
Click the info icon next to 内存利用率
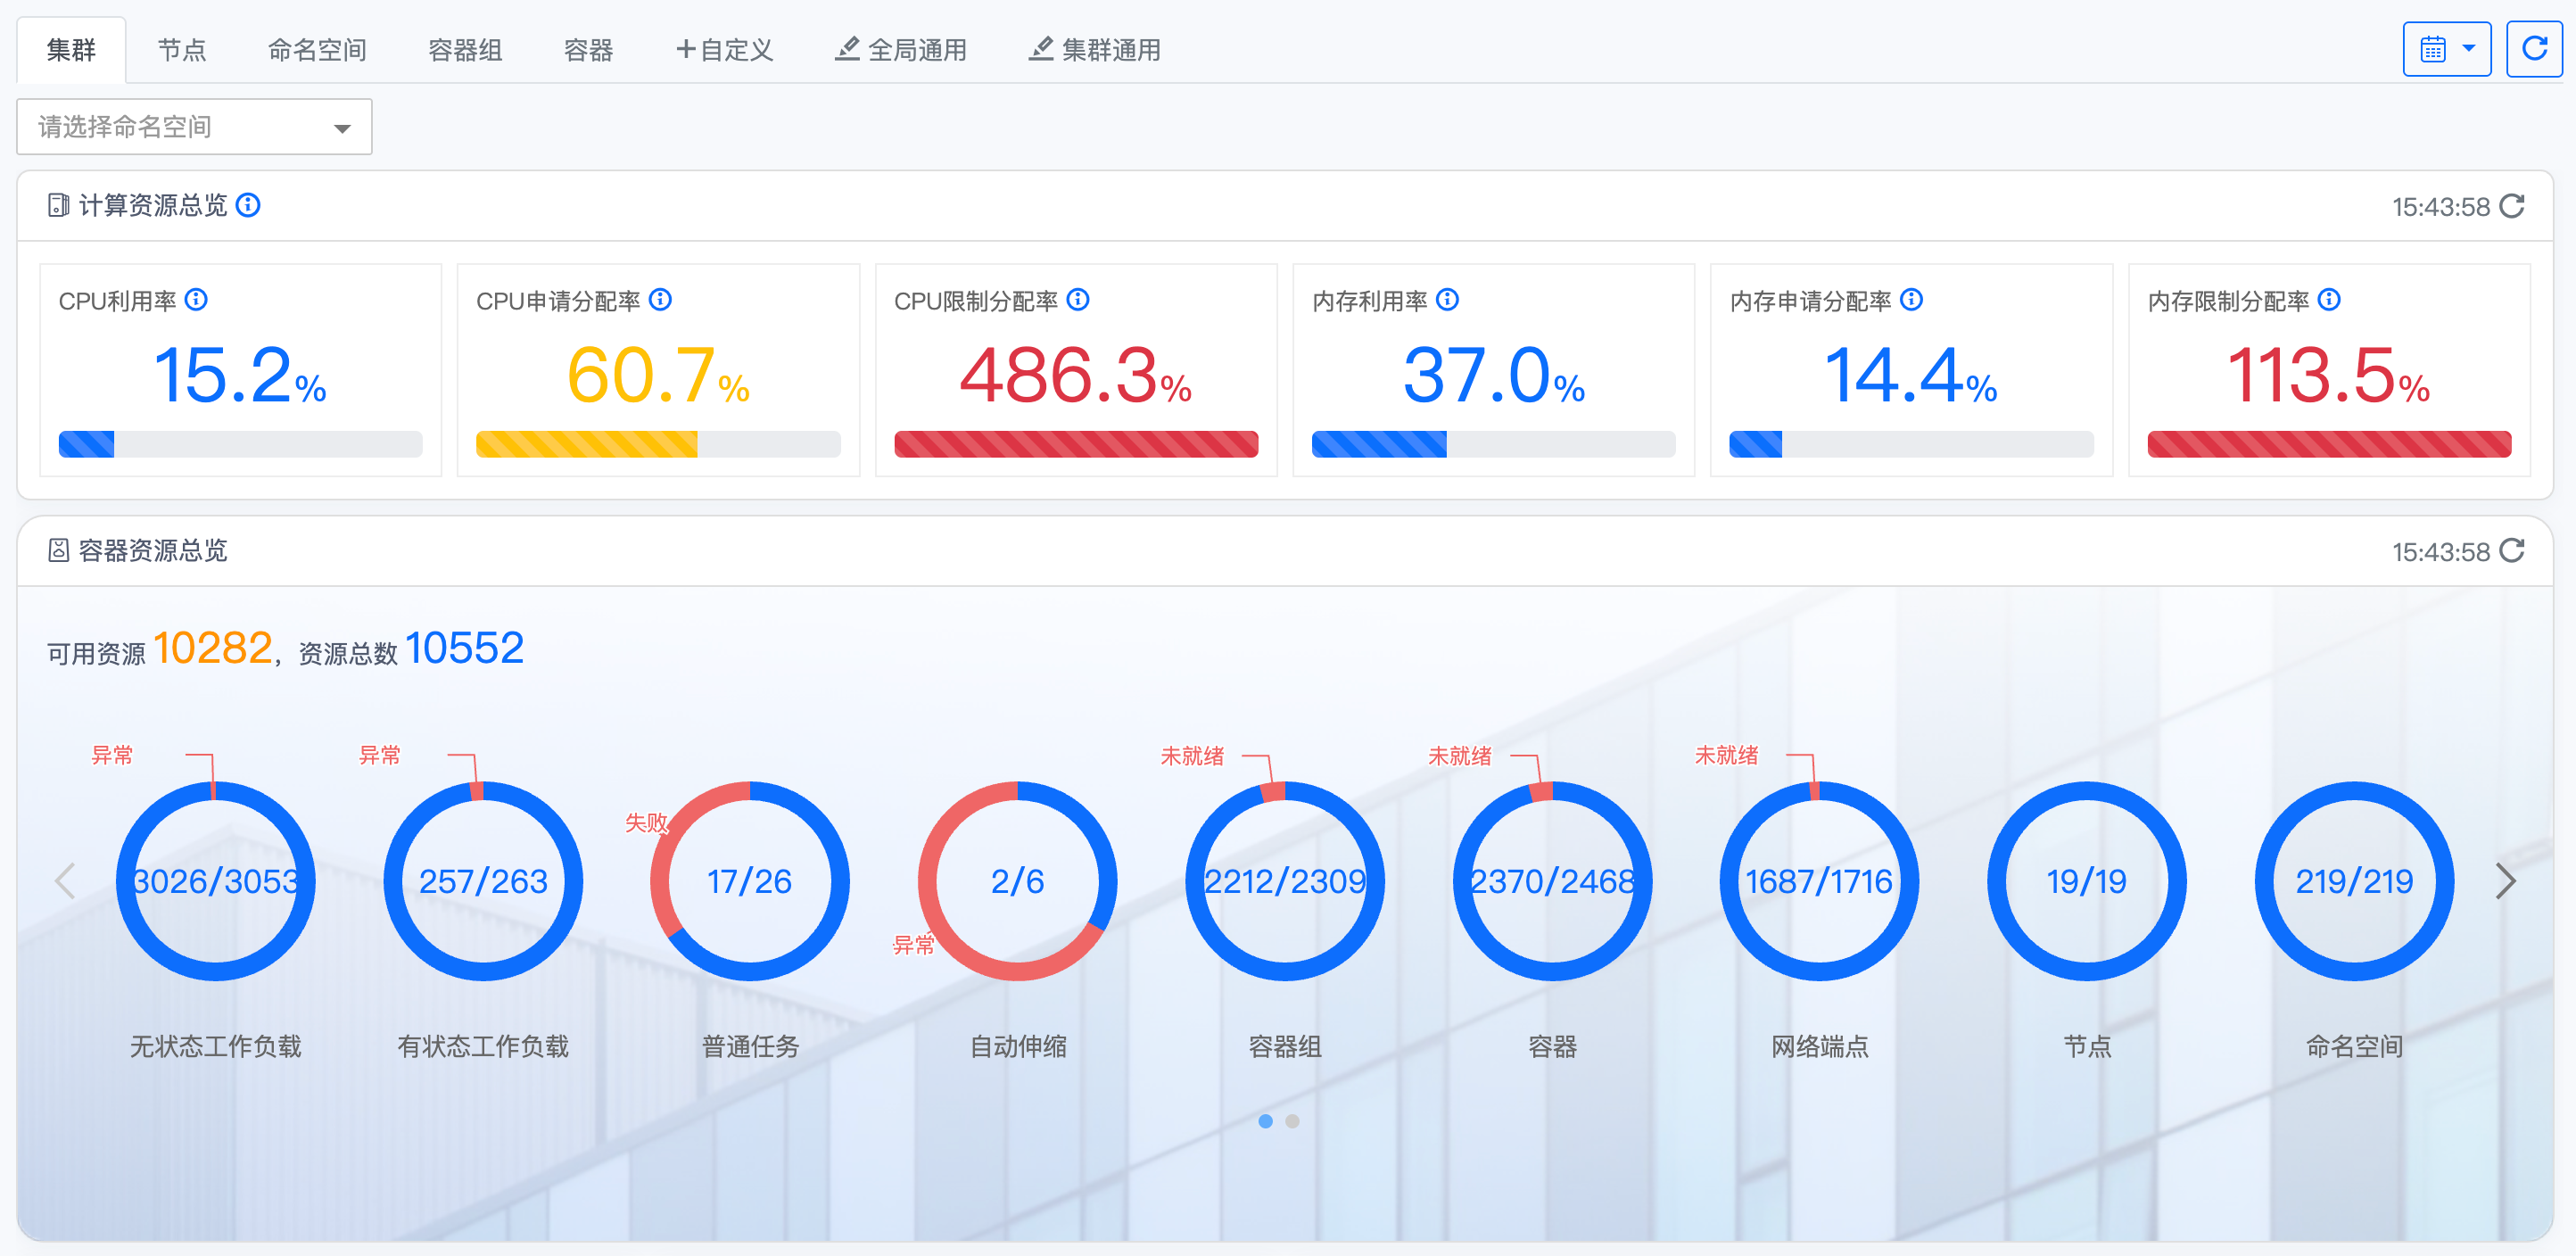tap(1447, 300)
